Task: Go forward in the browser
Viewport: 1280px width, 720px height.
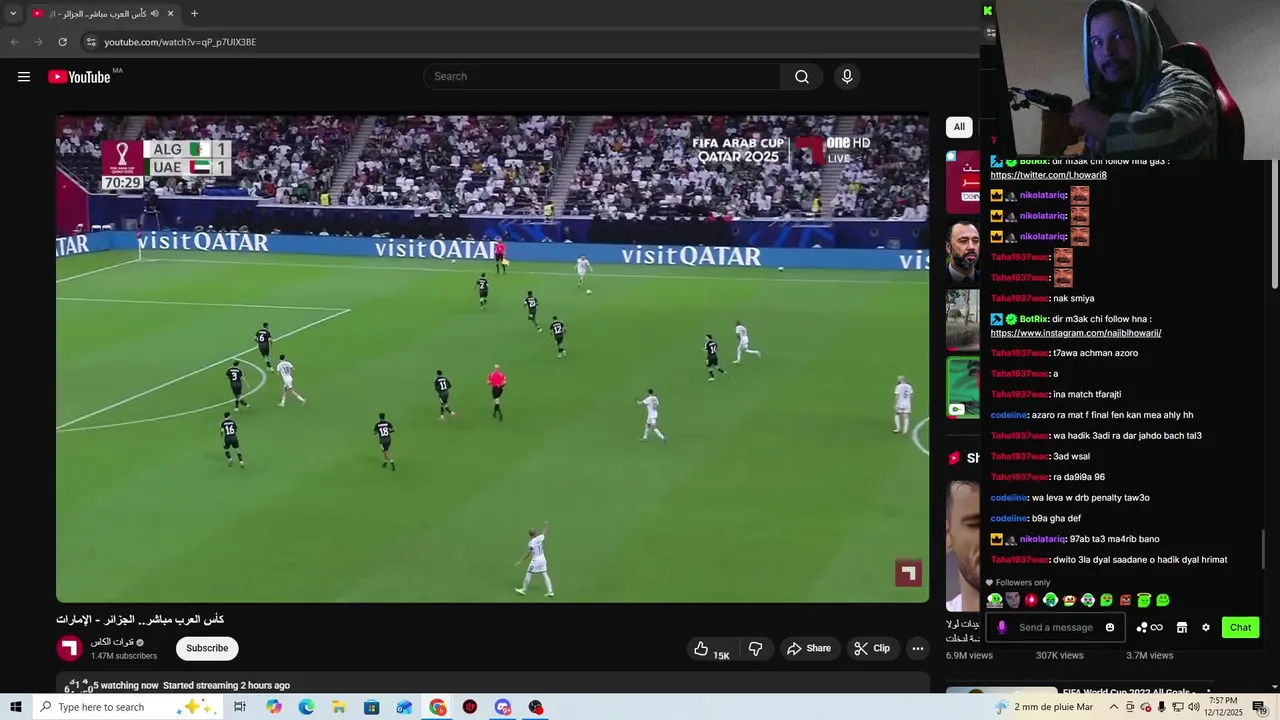Action: [x=38, y=42]
